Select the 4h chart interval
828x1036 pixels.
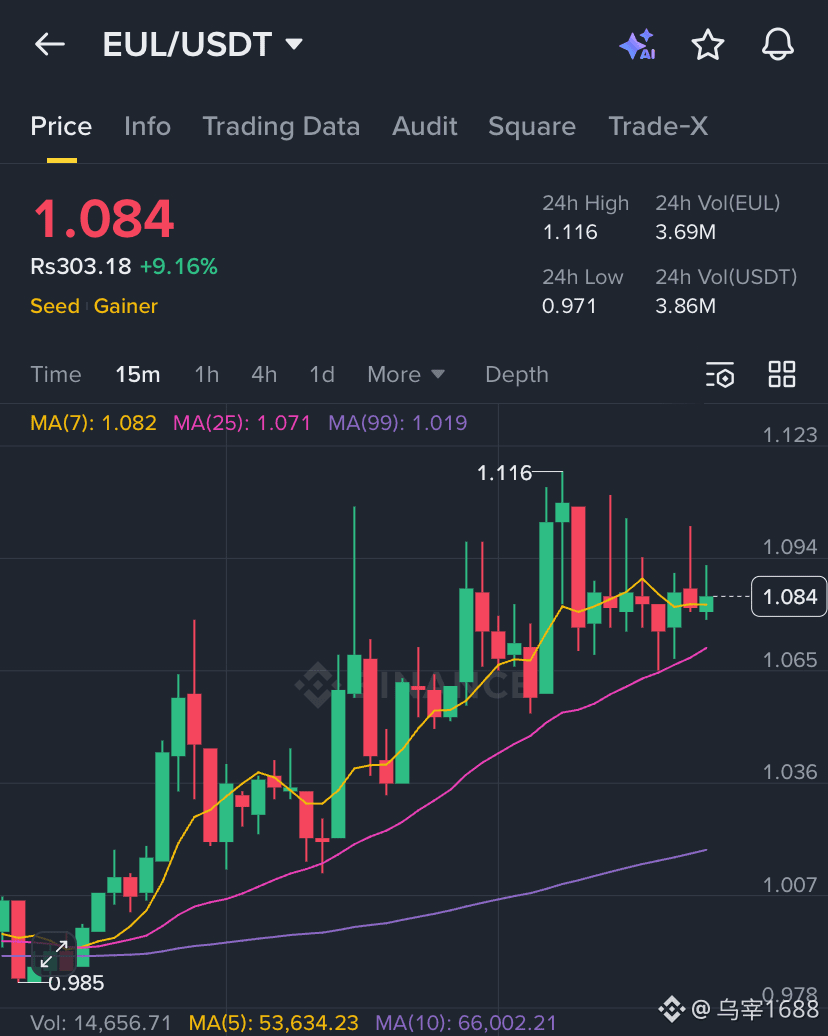[x=264, y=375]
